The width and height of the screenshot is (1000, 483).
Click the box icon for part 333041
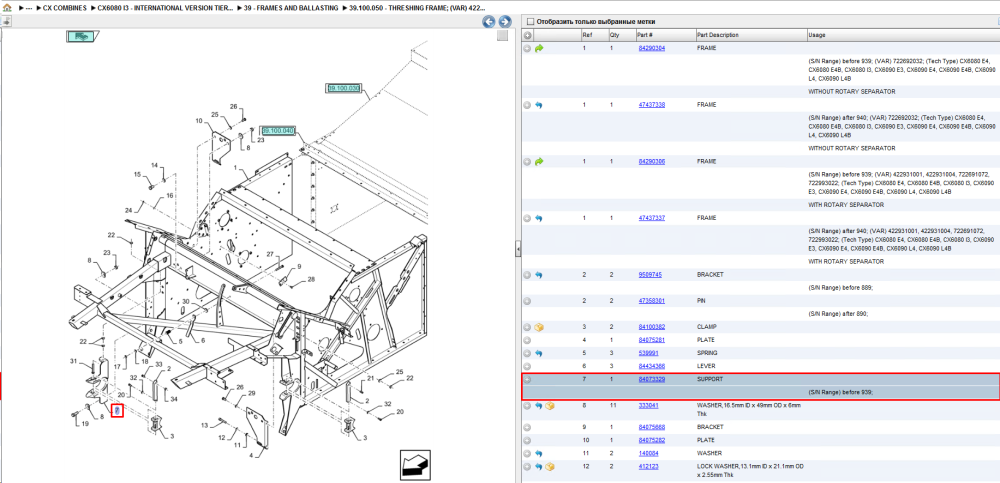(x=550, y=406)
